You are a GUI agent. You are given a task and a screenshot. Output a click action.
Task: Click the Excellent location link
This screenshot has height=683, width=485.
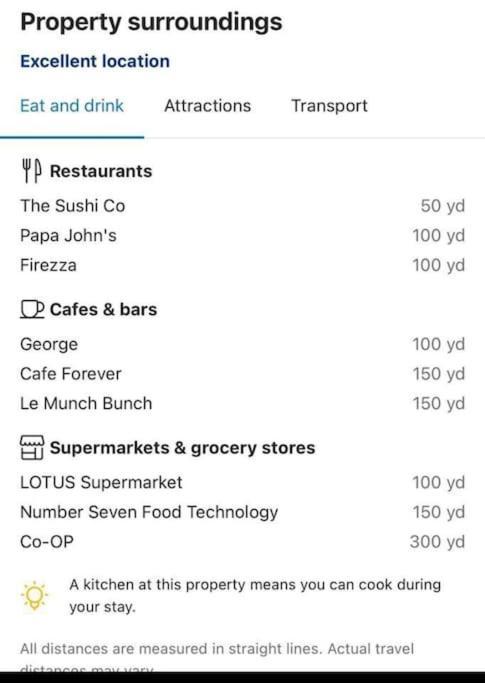[95, 61]
